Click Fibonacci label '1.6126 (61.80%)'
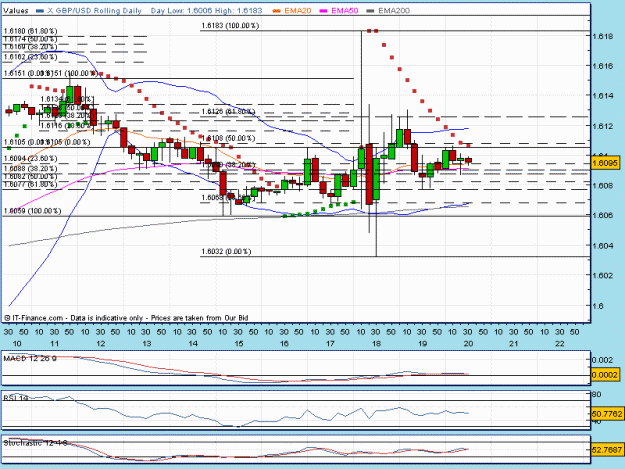The width and height of the screenshot is (625, 469). pyautogui.click(x=228, y=112)
